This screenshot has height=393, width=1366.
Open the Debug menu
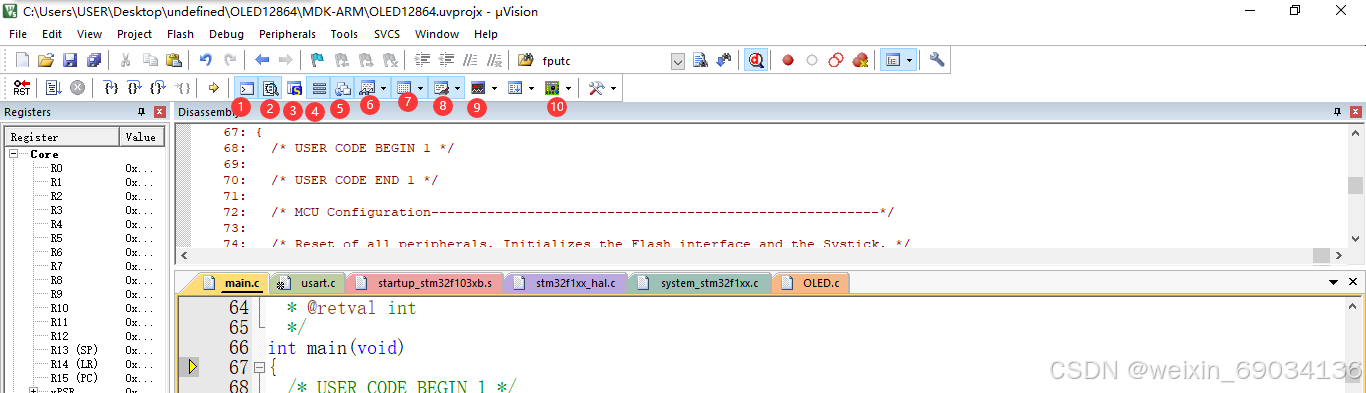pos(226,34)
